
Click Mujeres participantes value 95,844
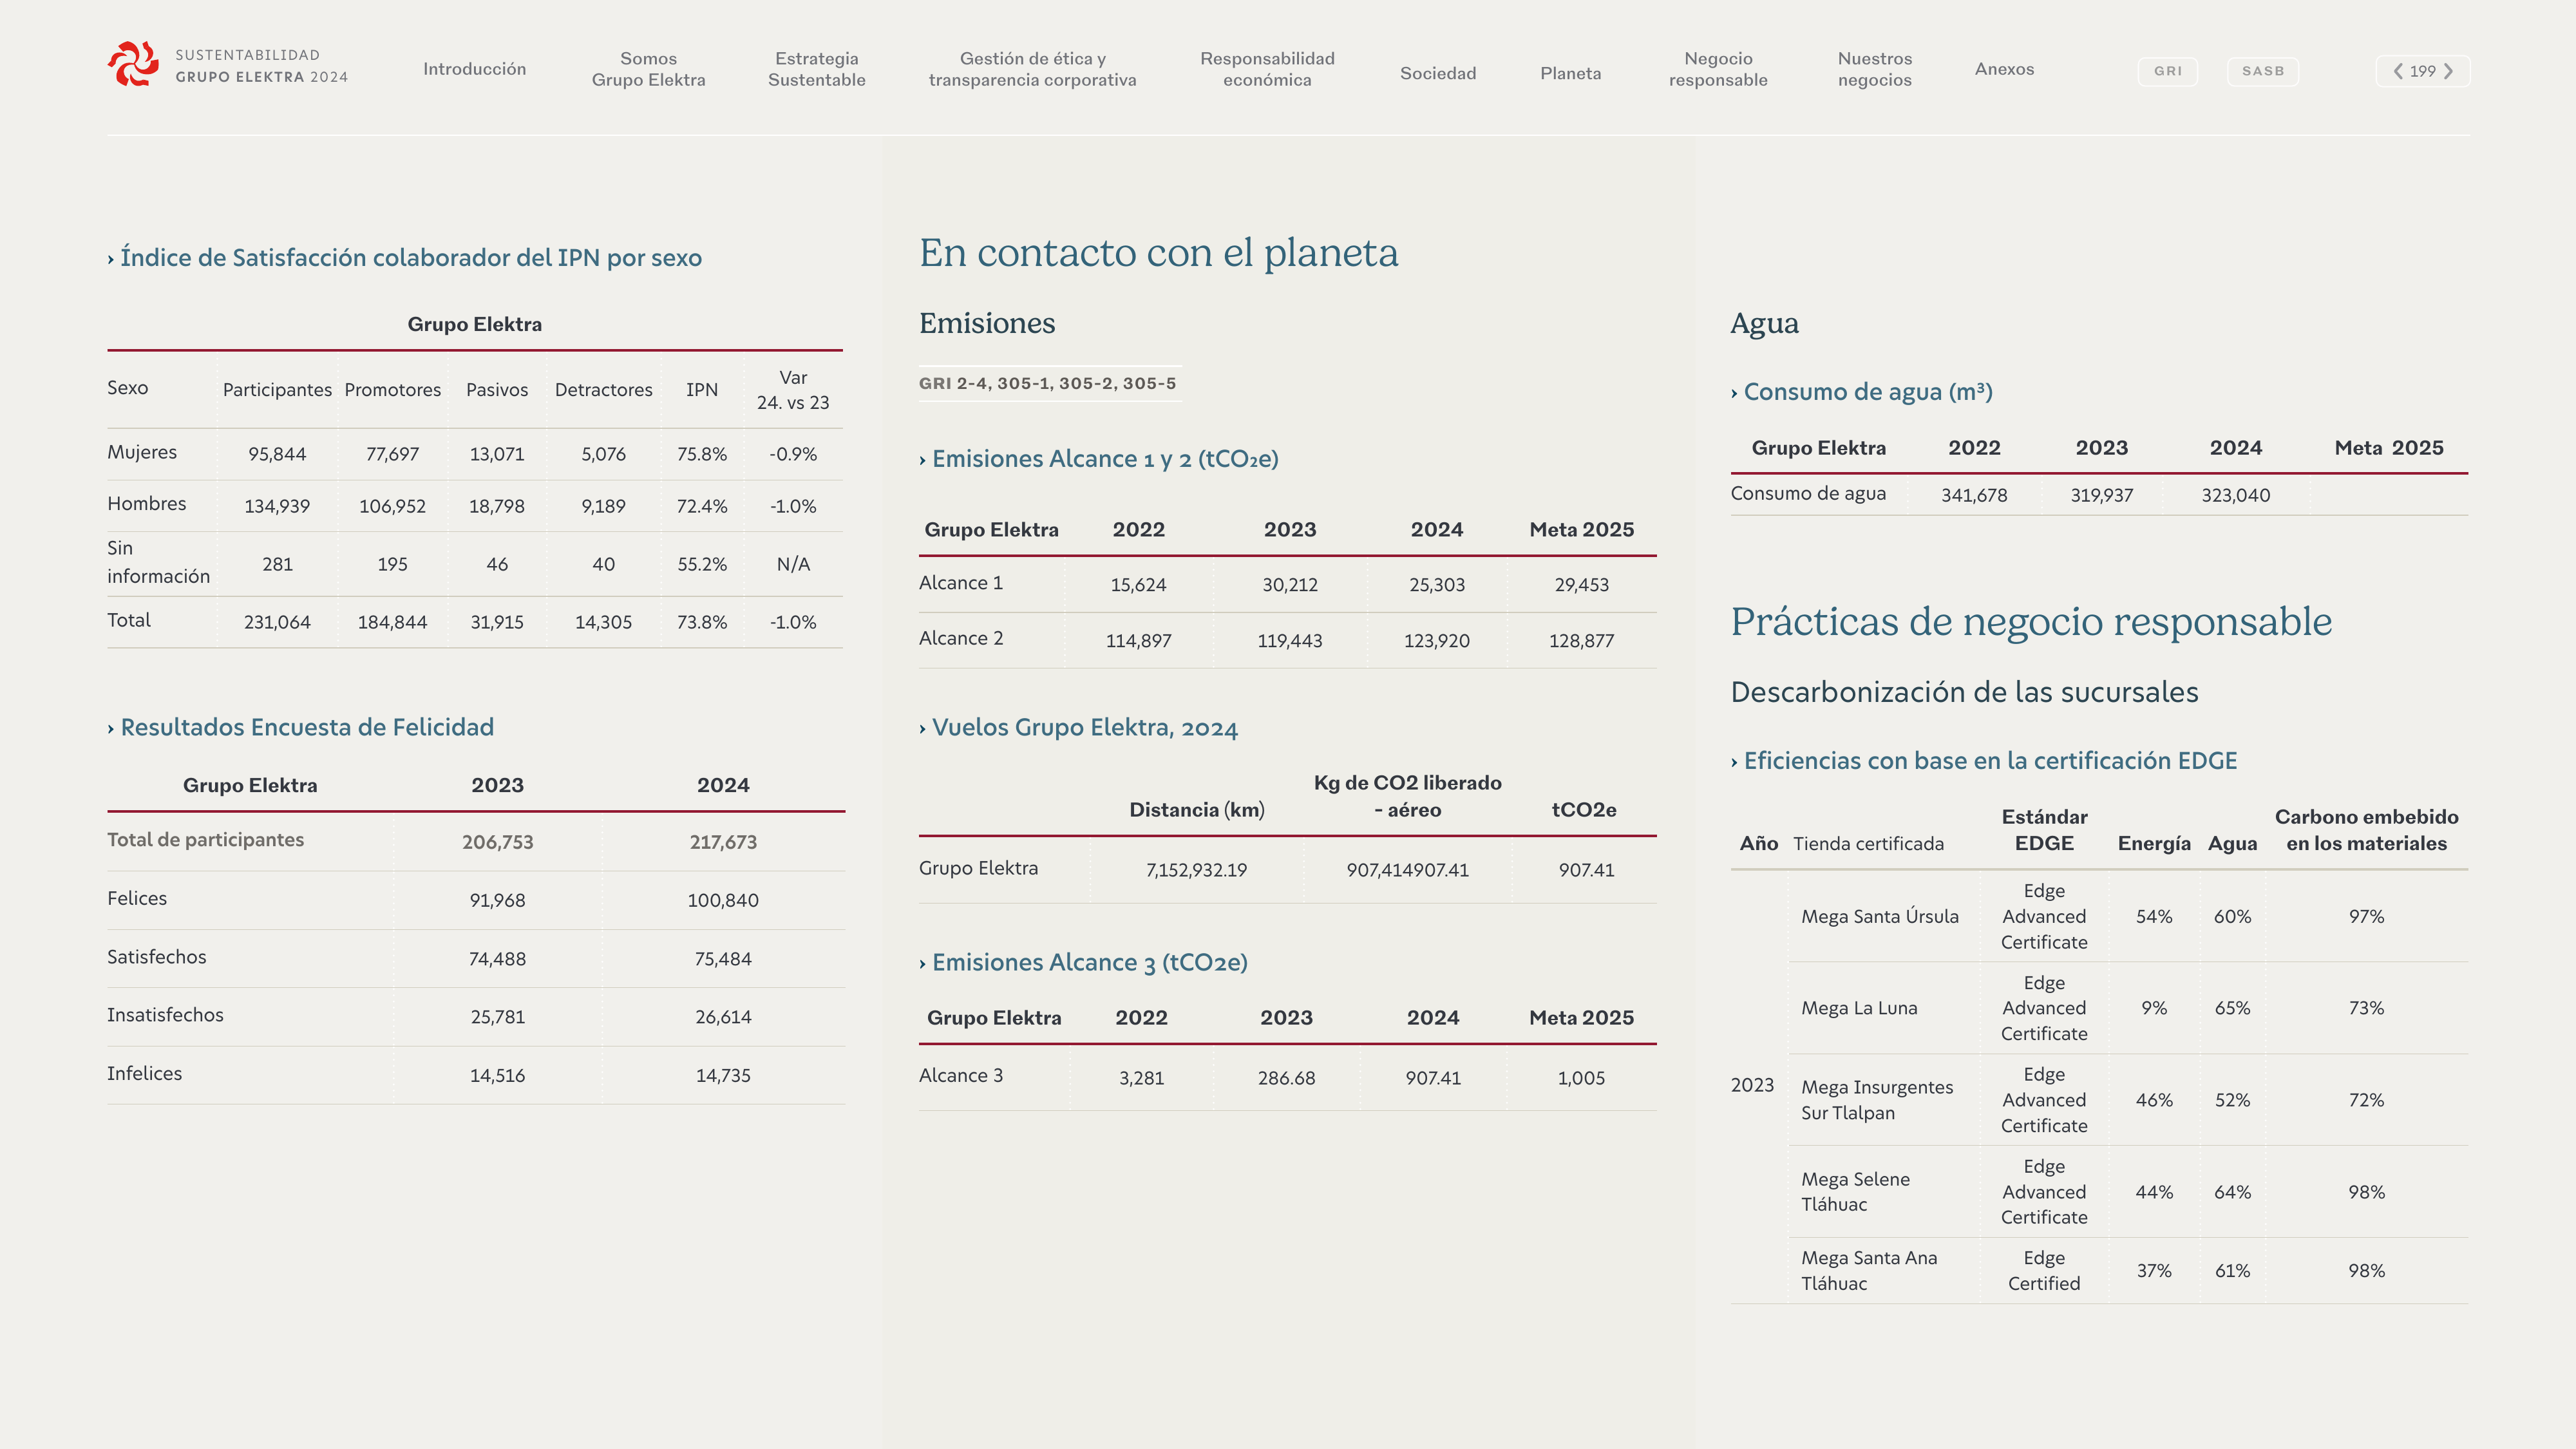point(277,454)
